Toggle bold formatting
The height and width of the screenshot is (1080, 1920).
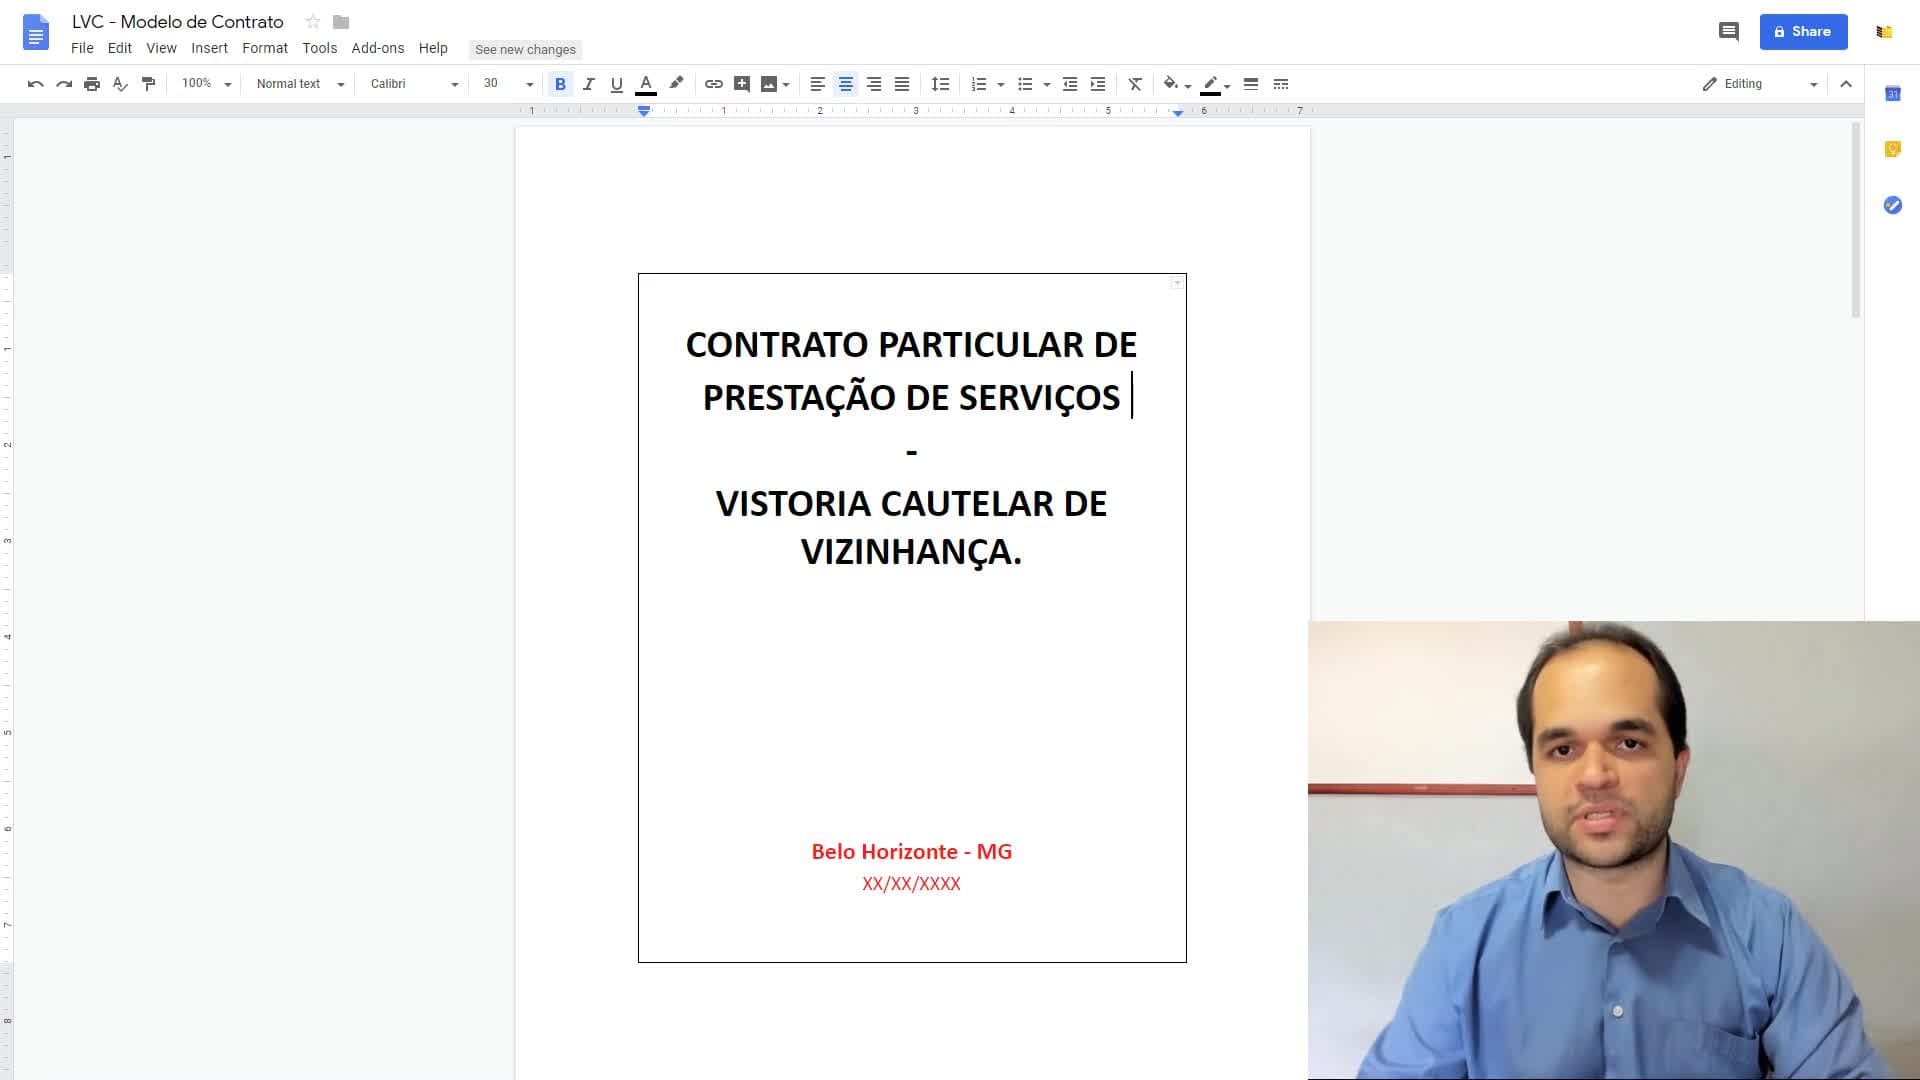560,84
